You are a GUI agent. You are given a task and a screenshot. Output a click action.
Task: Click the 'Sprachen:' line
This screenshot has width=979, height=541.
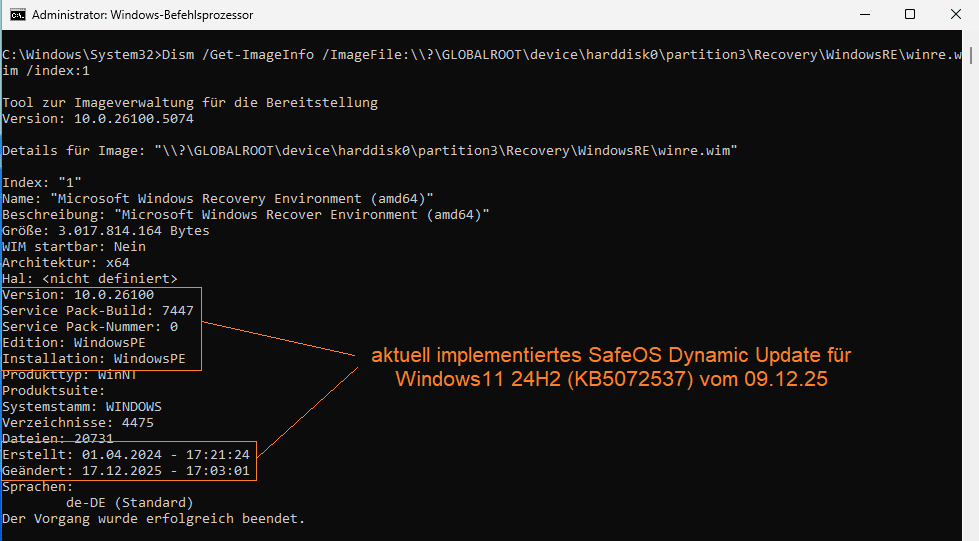pos(37,487)
